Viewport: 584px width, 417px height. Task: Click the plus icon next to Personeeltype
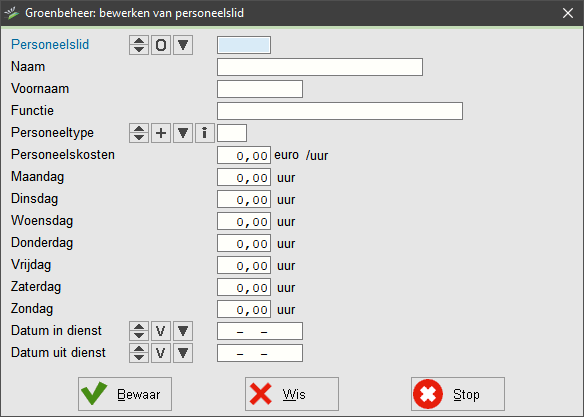161,133
